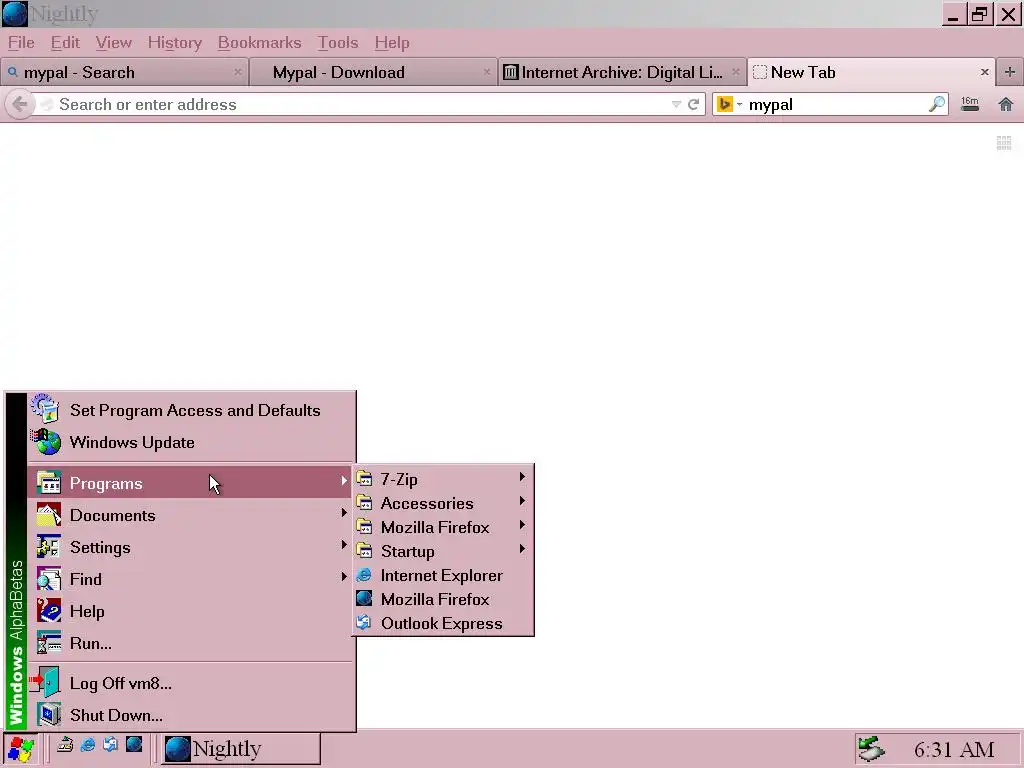Reload the page with refresh icon

[x=694, y=104]
